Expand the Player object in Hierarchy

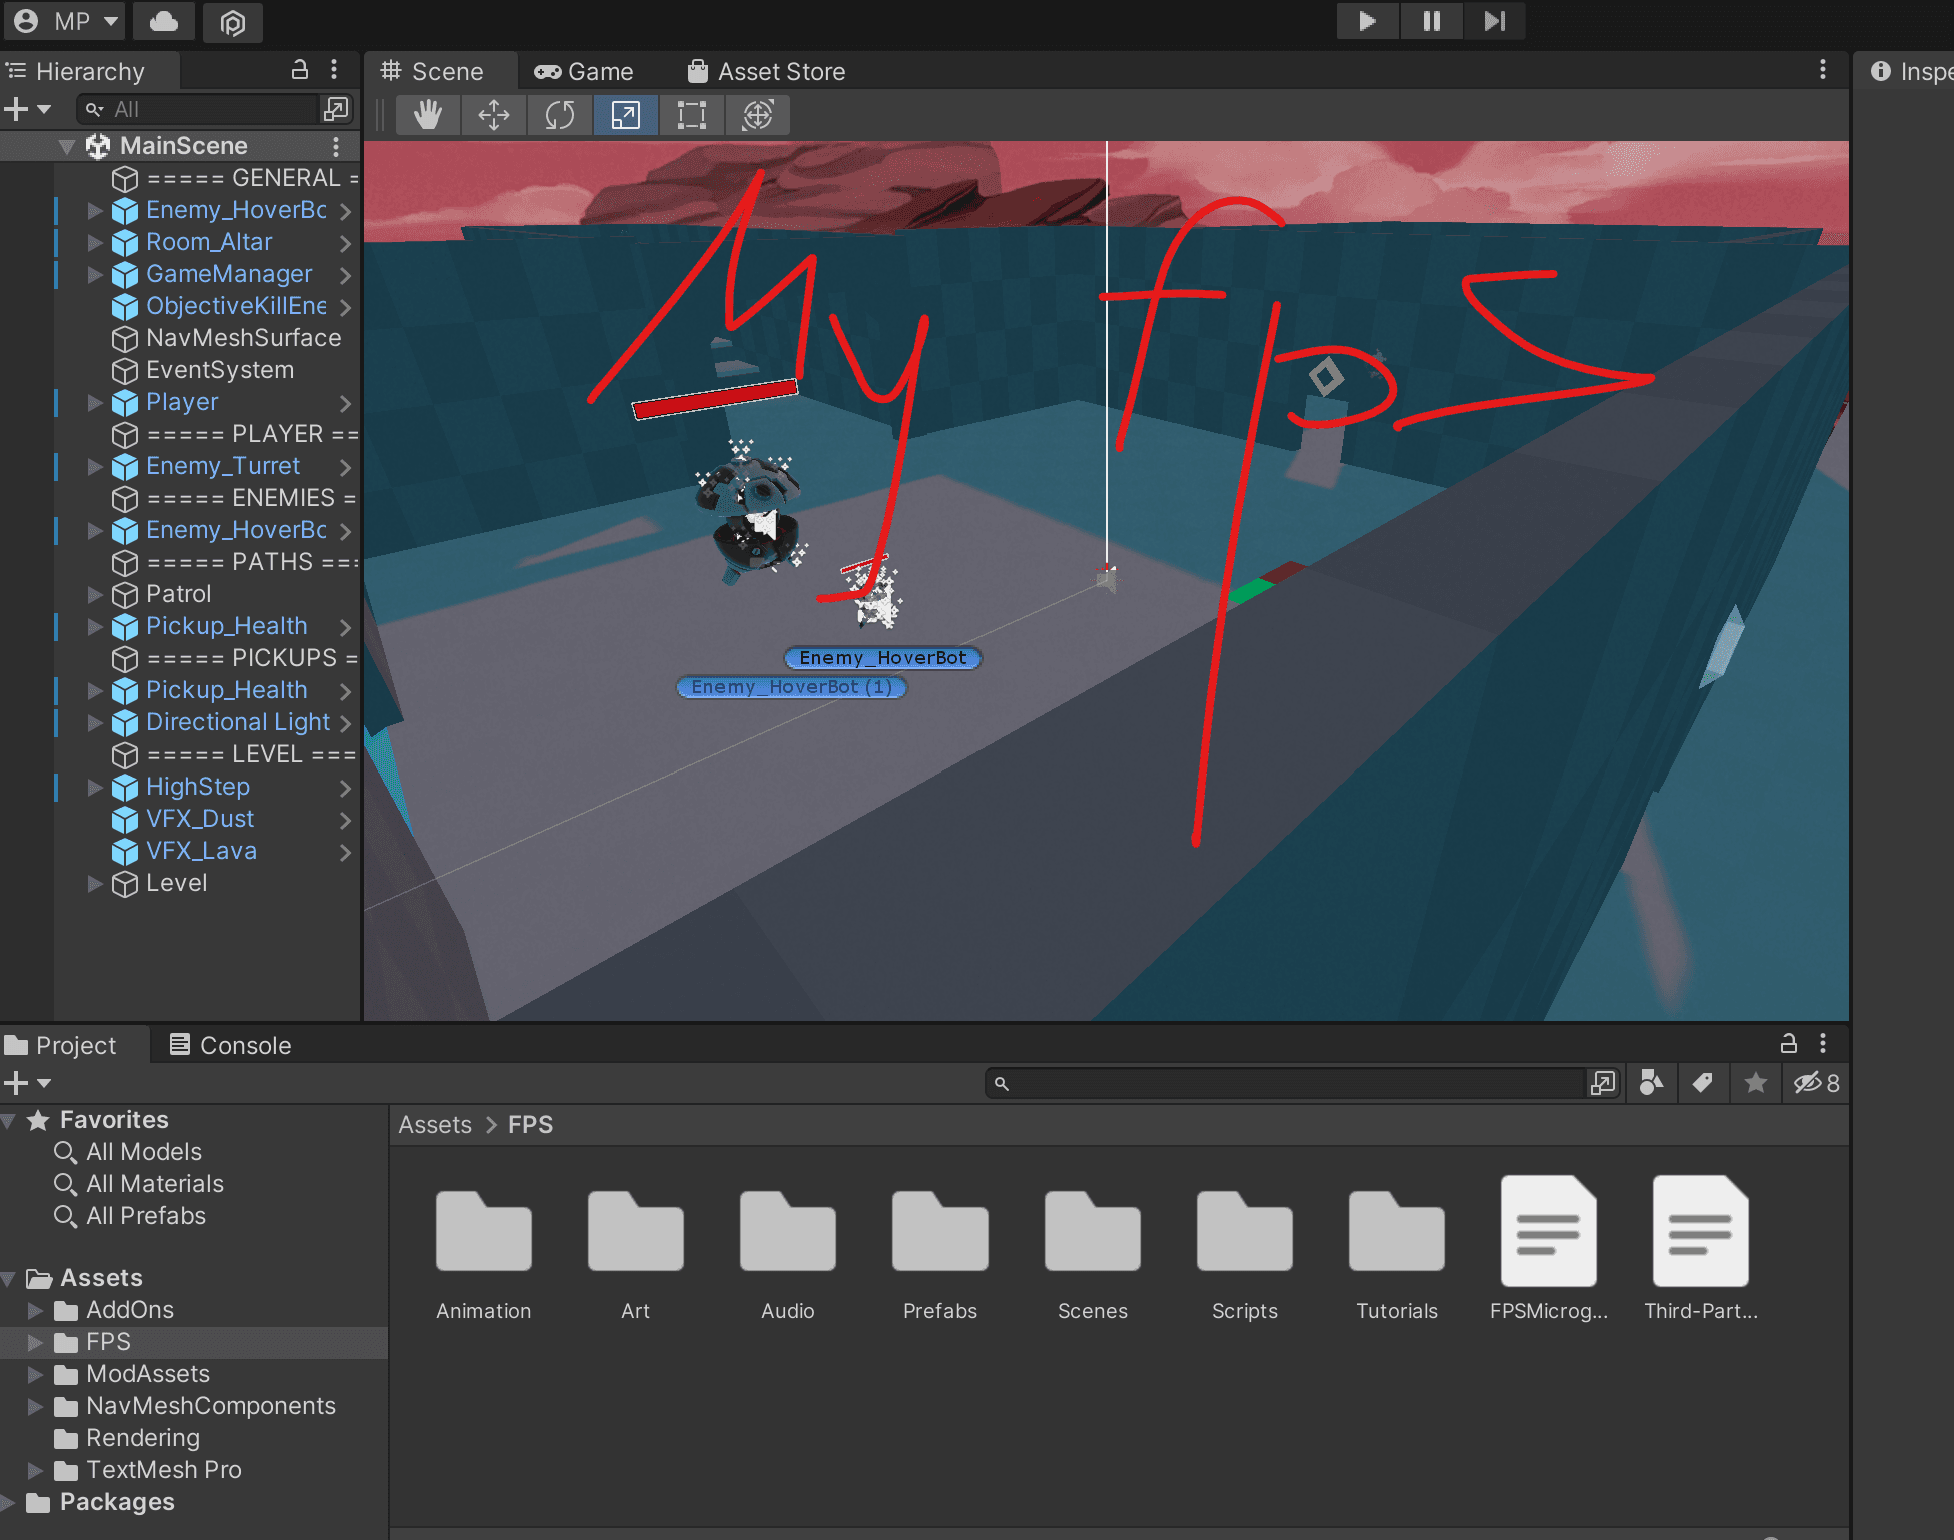pyautogui.click(x=95, y=403)
